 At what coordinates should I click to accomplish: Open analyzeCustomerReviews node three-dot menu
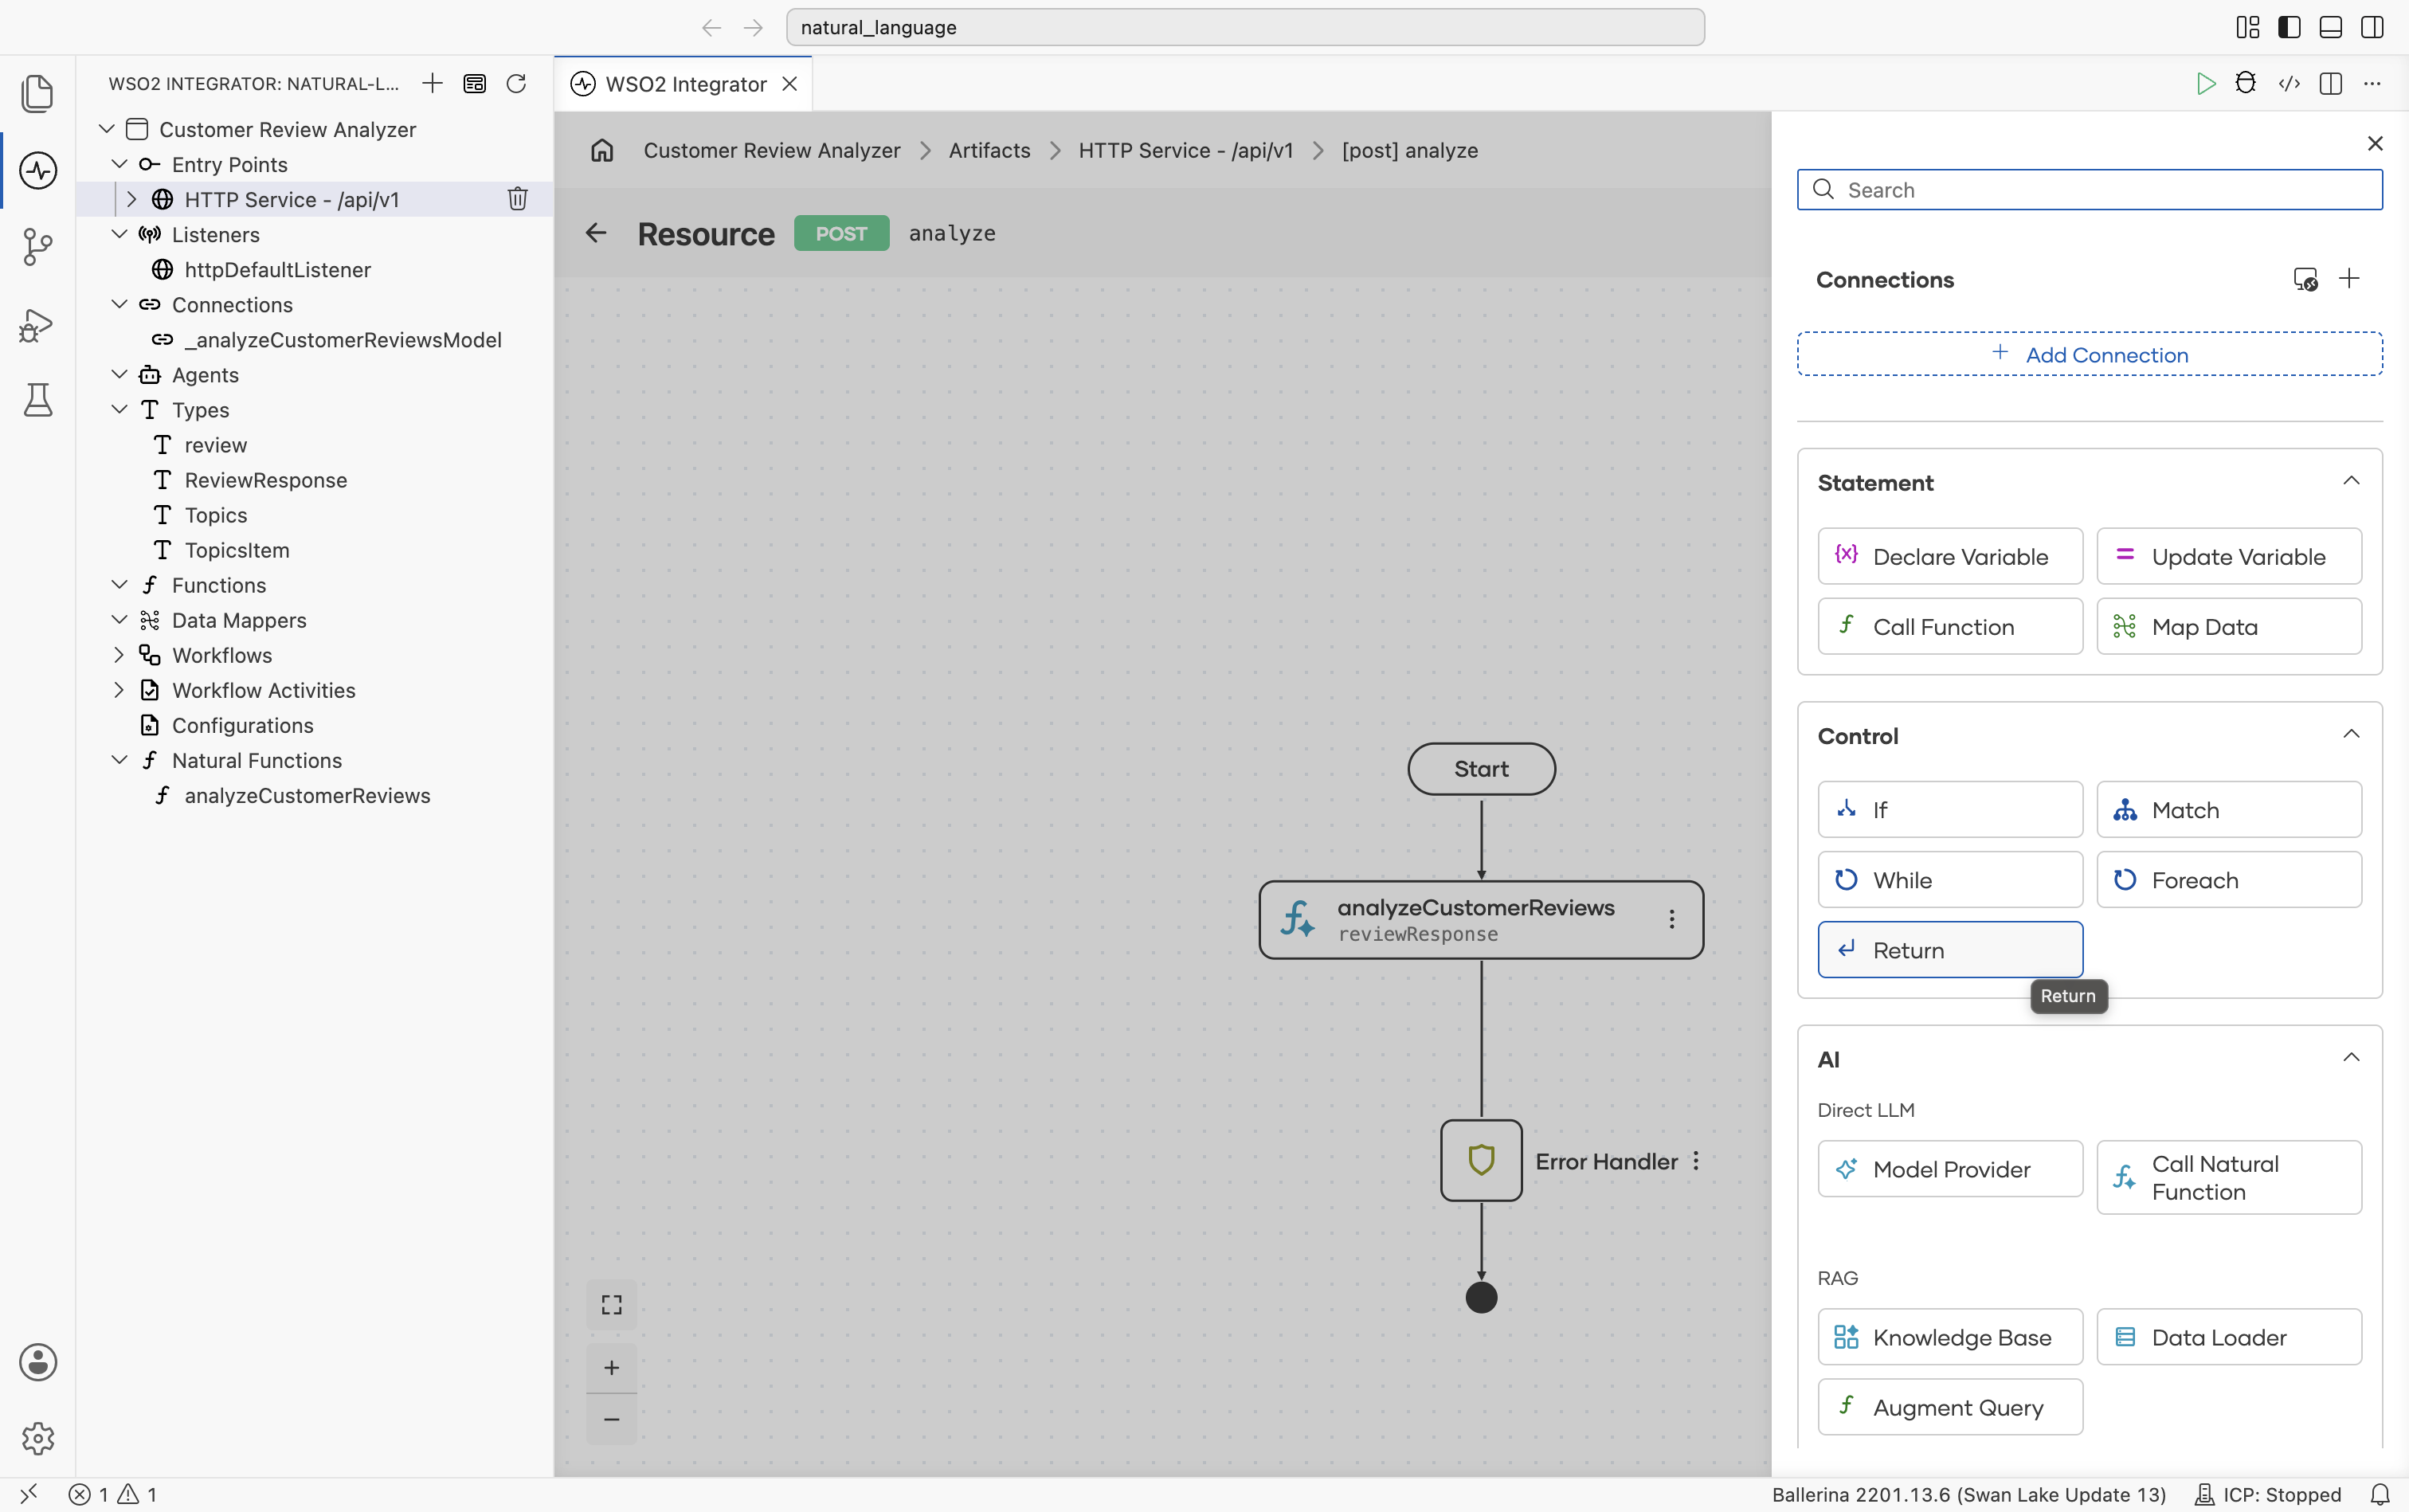click(1671, 919)
